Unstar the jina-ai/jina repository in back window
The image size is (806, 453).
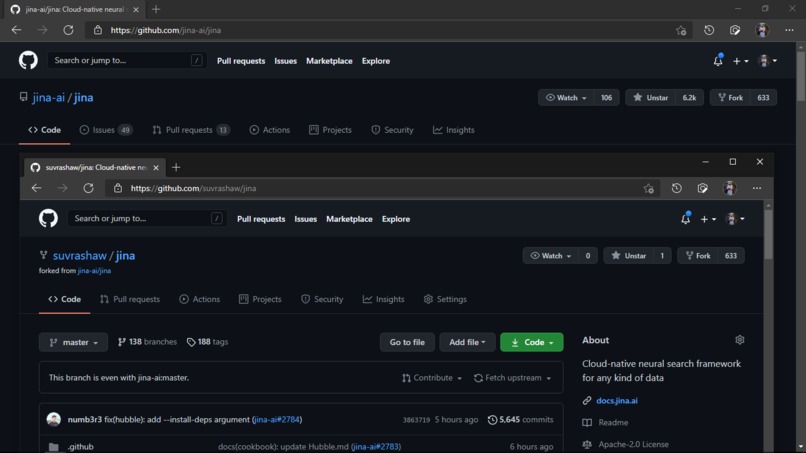point(650,98)
